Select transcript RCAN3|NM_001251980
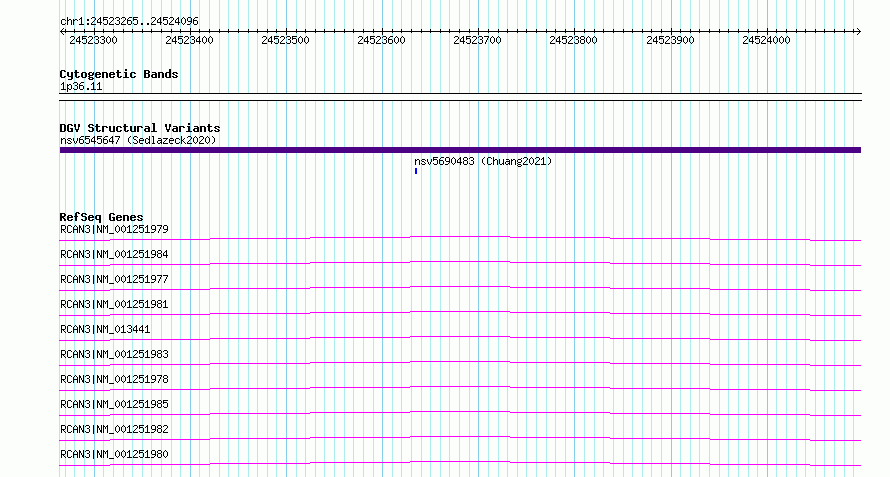The width and height of the screenshot is (890, 477). click(x=114, y=454)
